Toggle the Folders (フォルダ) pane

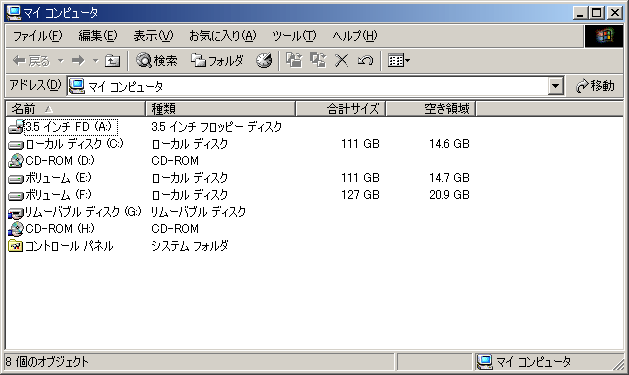click(x=217, y=61)
